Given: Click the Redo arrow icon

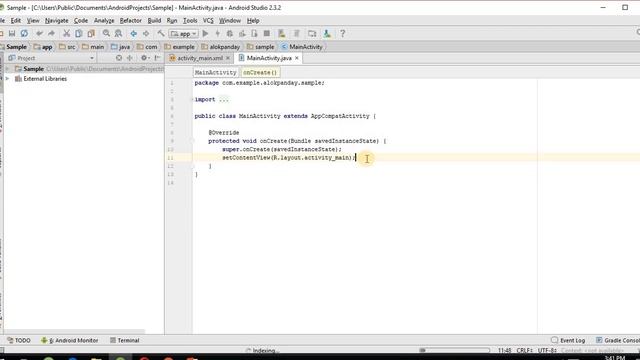Looking at the screenshot, I should click(51, 33).
